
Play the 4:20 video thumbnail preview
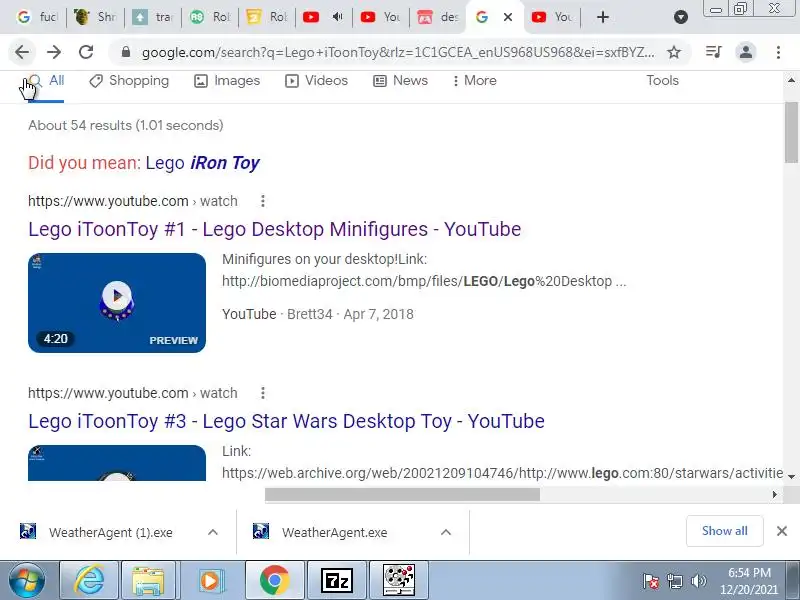(117, 303)
